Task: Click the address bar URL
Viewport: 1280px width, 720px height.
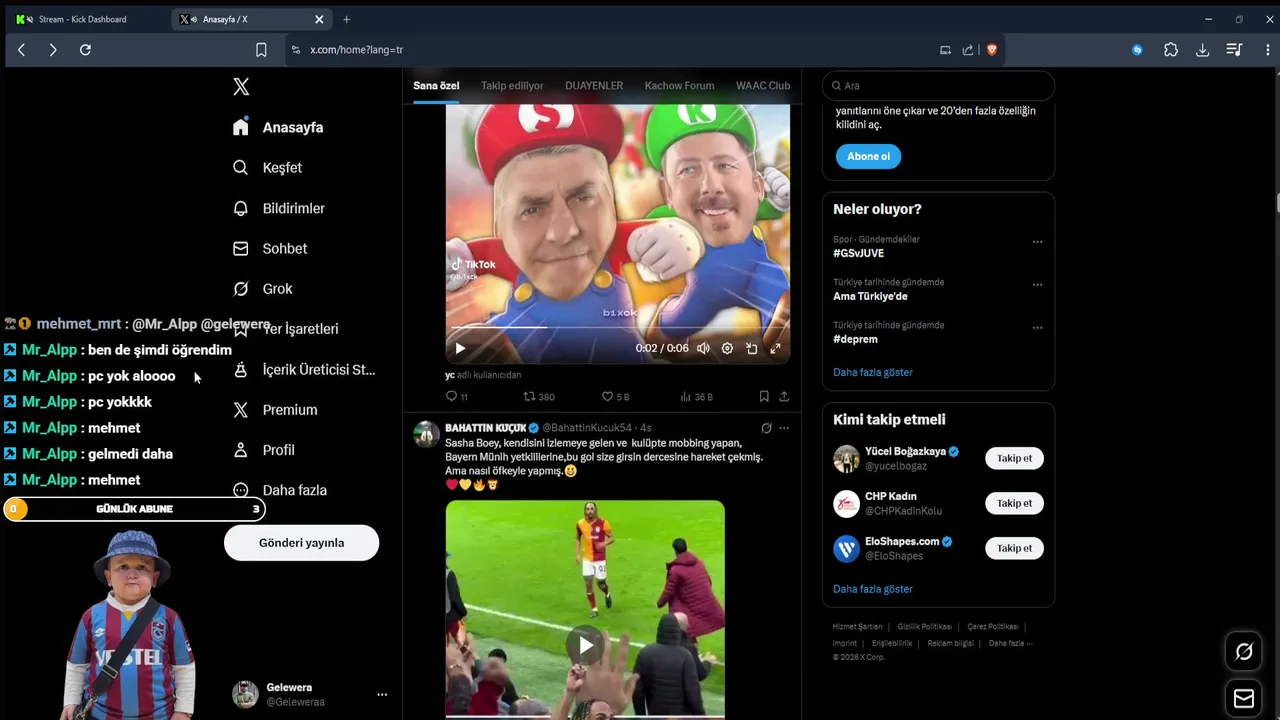Action: pyautogui.click(x=357, y=50)
